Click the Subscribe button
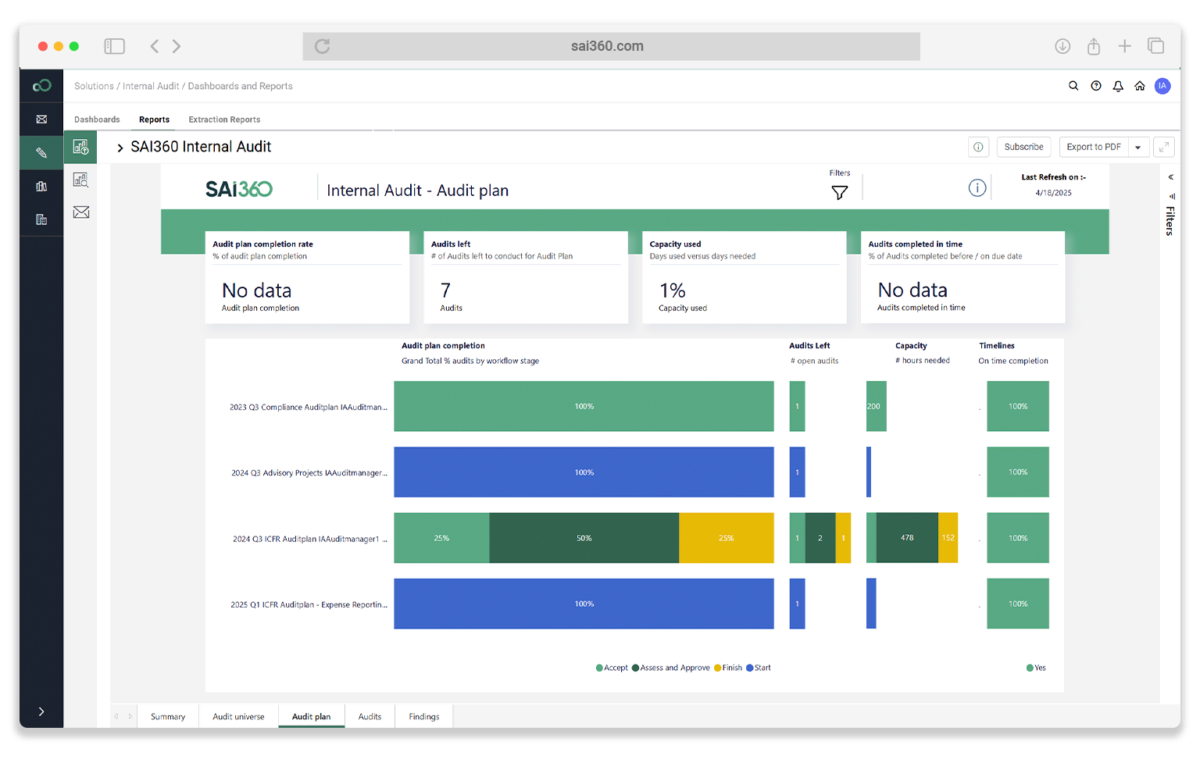Screen dimensions: 1200x770 (1023, 146)
